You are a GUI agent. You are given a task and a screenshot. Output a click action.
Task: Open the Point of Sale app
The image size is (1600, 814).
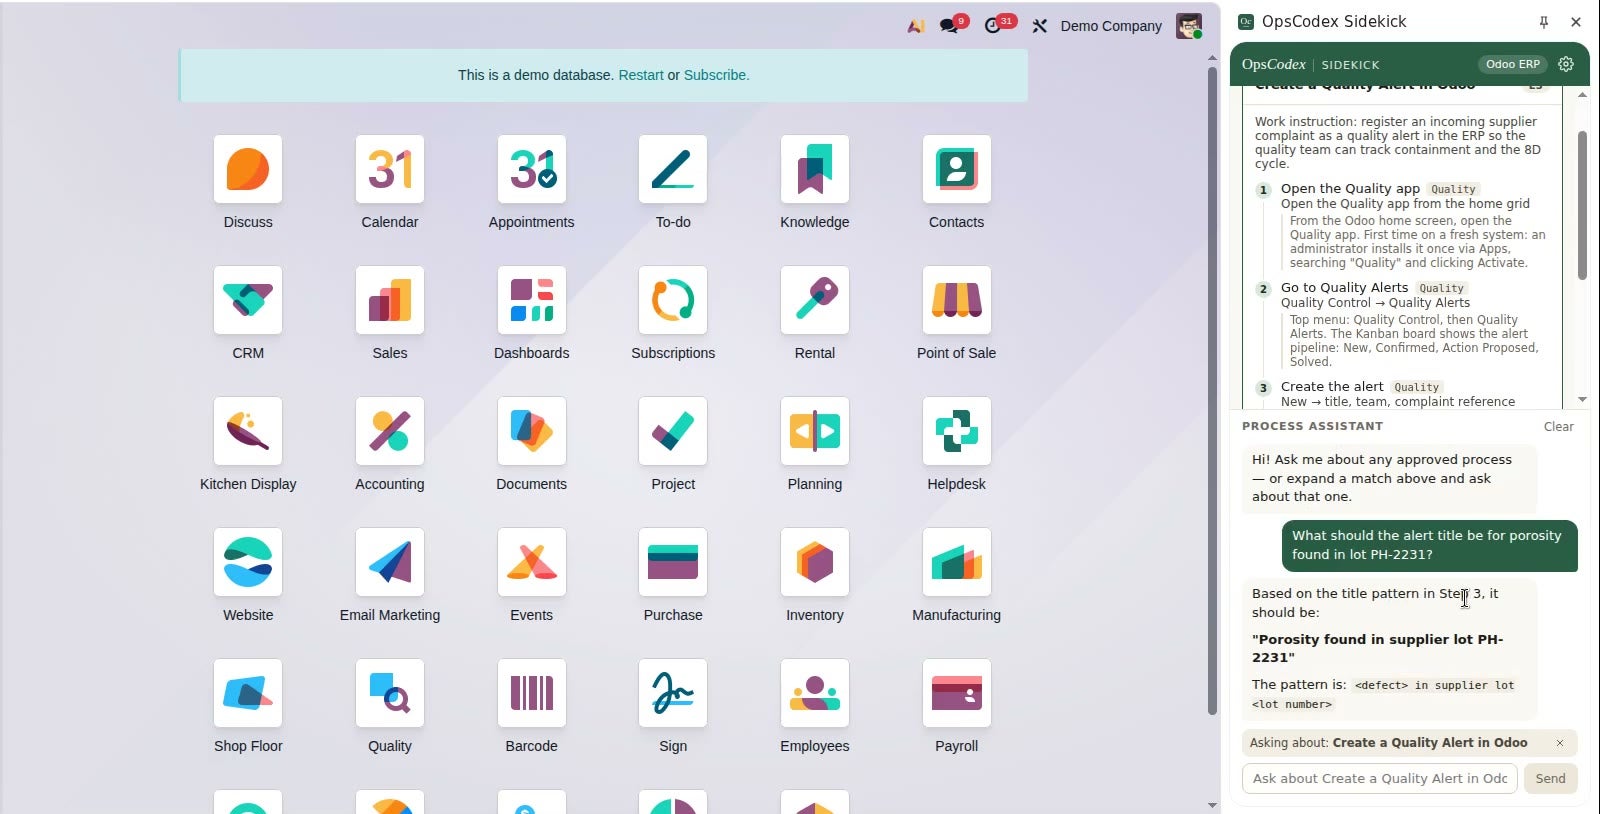click(957, 300)
